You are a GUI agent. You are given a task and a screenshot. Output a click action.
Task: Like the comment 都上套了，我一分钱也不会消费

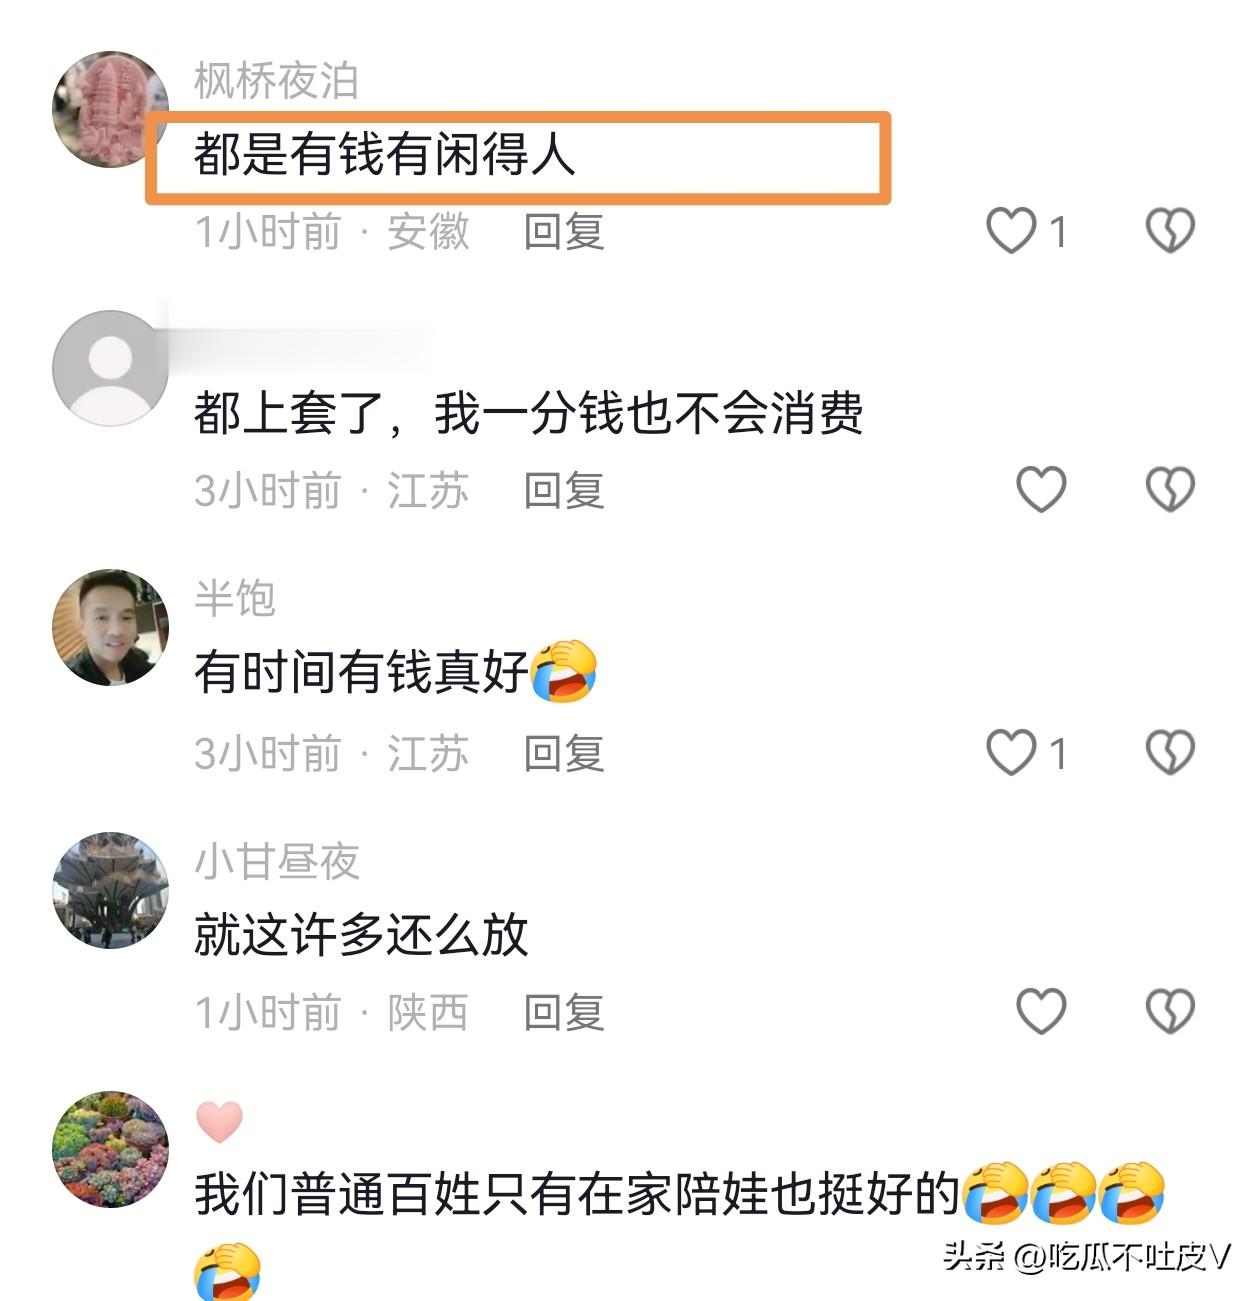[1041, 489]
